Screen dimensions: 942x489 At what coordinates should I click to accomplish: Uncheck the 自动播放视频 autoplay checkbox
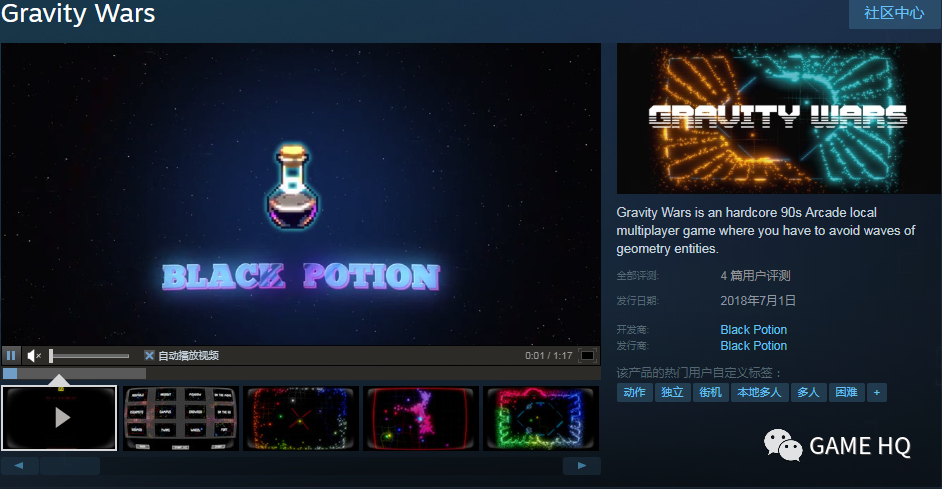click(x=150, y=356)
